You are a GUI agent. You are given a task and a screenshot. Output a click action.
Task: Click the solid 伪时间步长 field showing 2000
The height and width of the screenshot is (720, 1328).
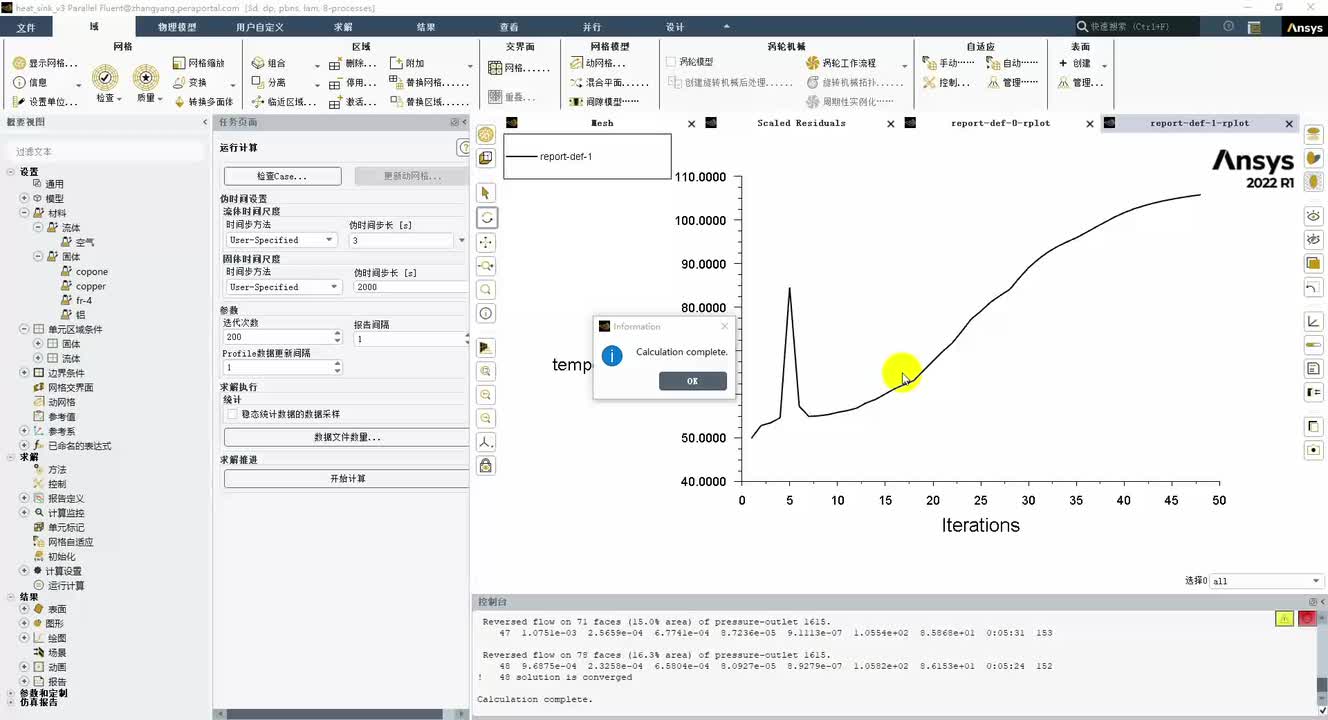[410, 287]
